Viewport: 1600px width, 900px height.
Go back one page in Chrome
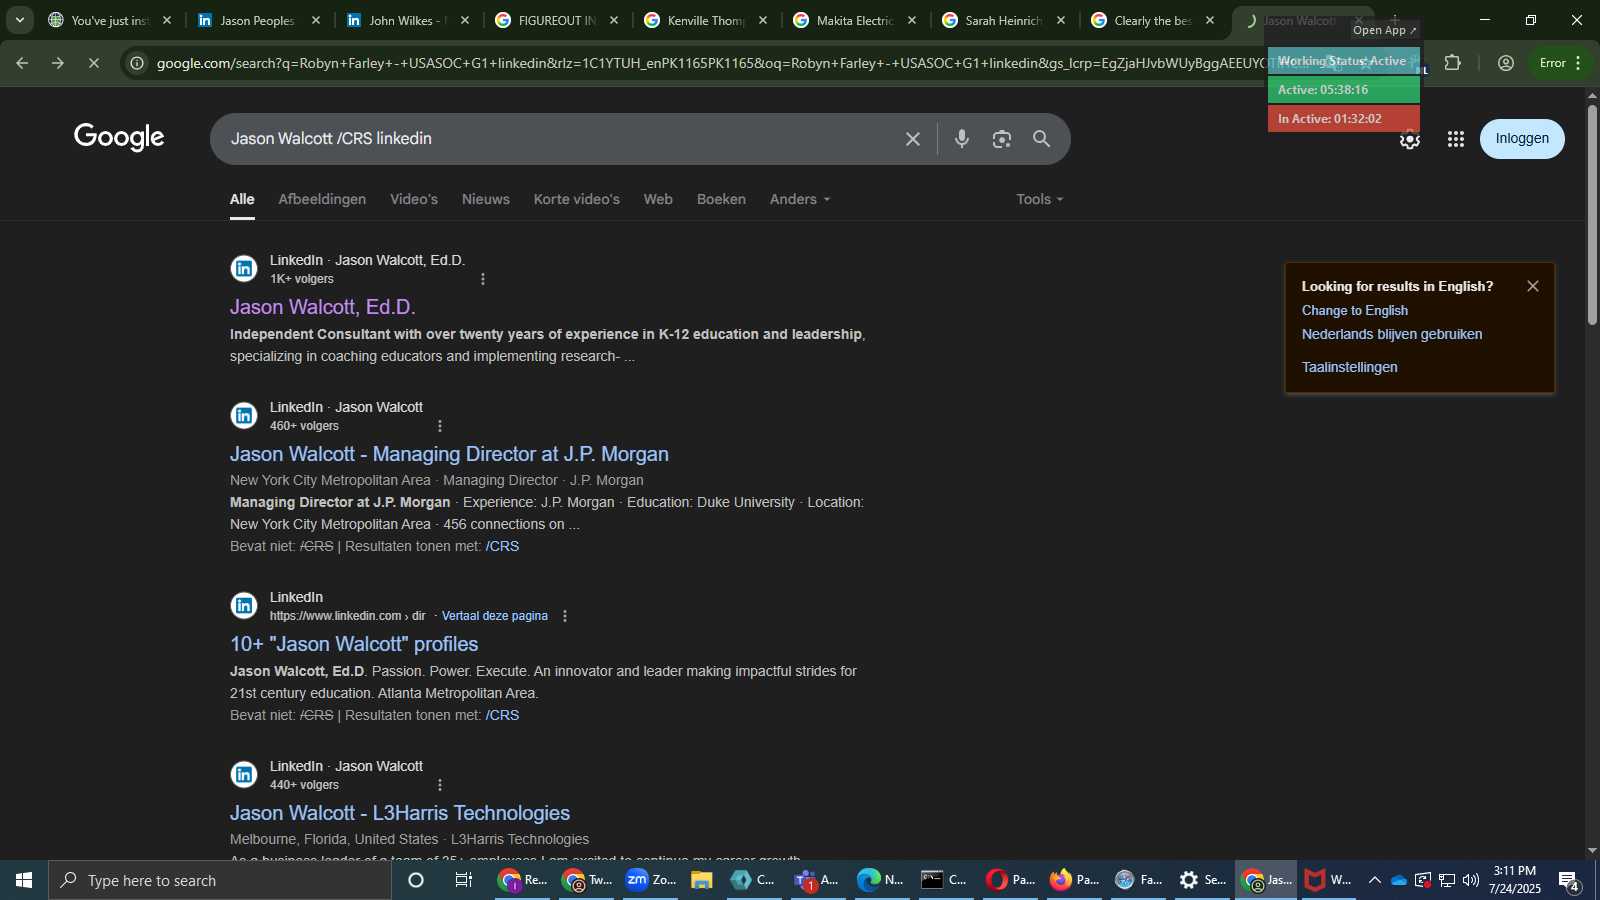(x=22, y=63)
